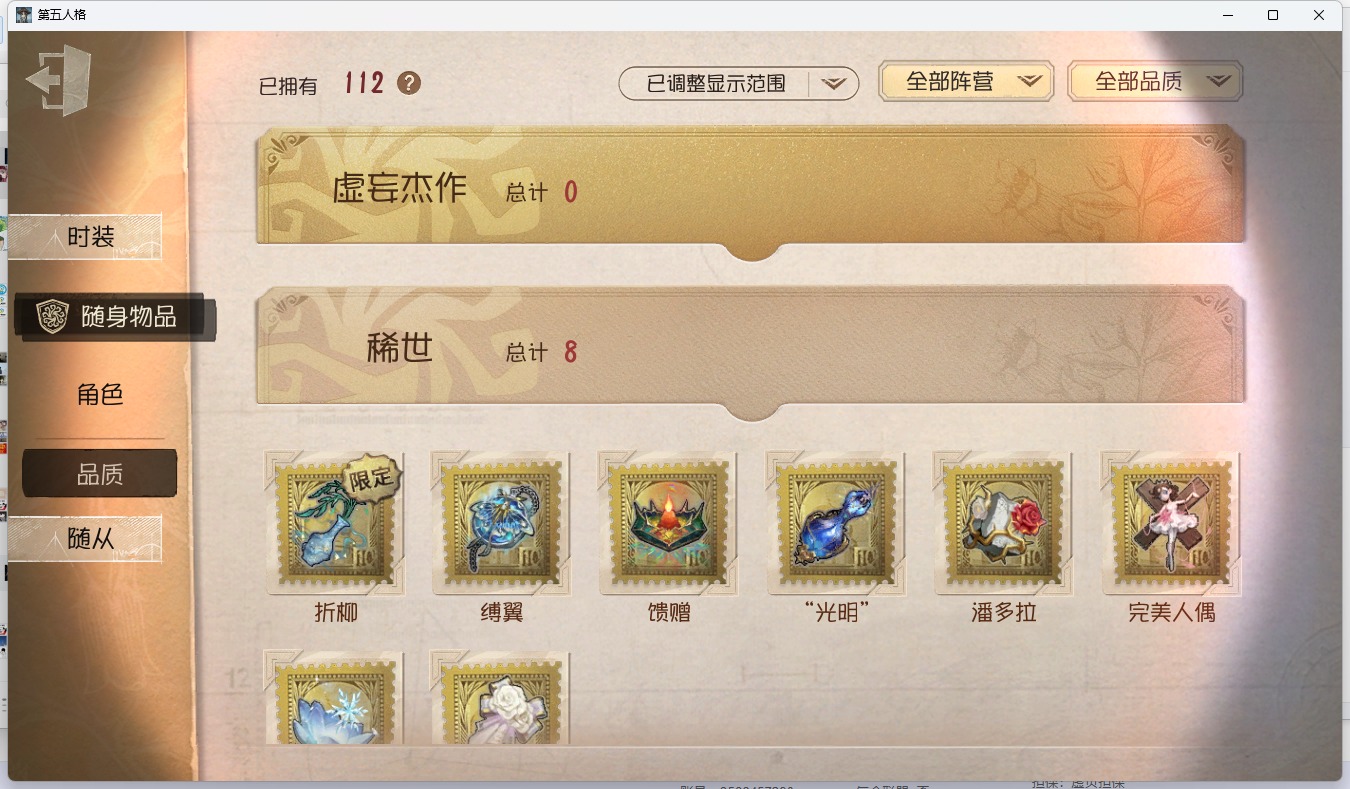
Task: Sort by 角色 in sidebar
Action: [100, 394]
